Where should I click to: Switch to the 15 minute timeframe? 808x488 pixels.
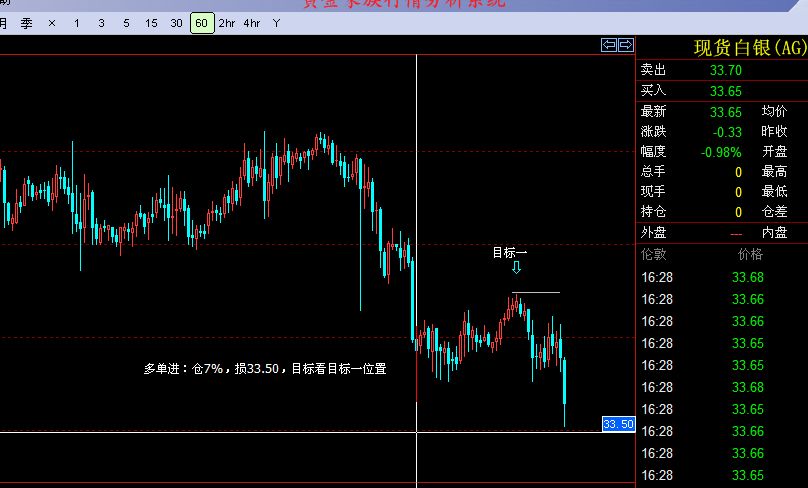[151, 23]
